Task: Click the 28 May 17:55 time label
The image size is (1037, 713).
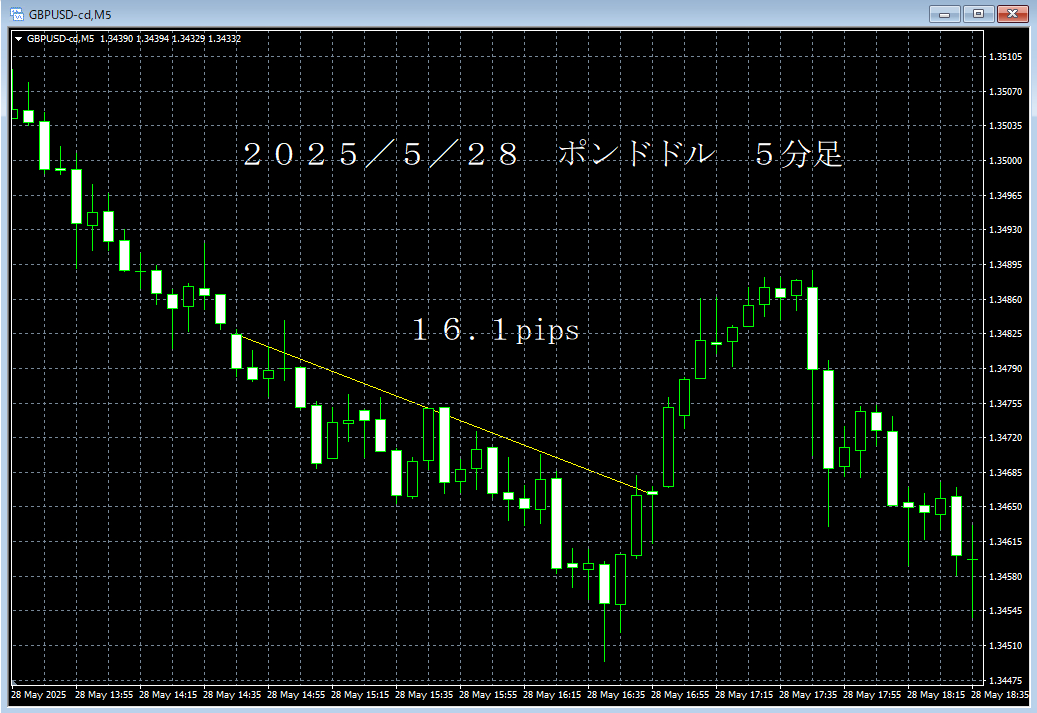Action: coord(872,694)
